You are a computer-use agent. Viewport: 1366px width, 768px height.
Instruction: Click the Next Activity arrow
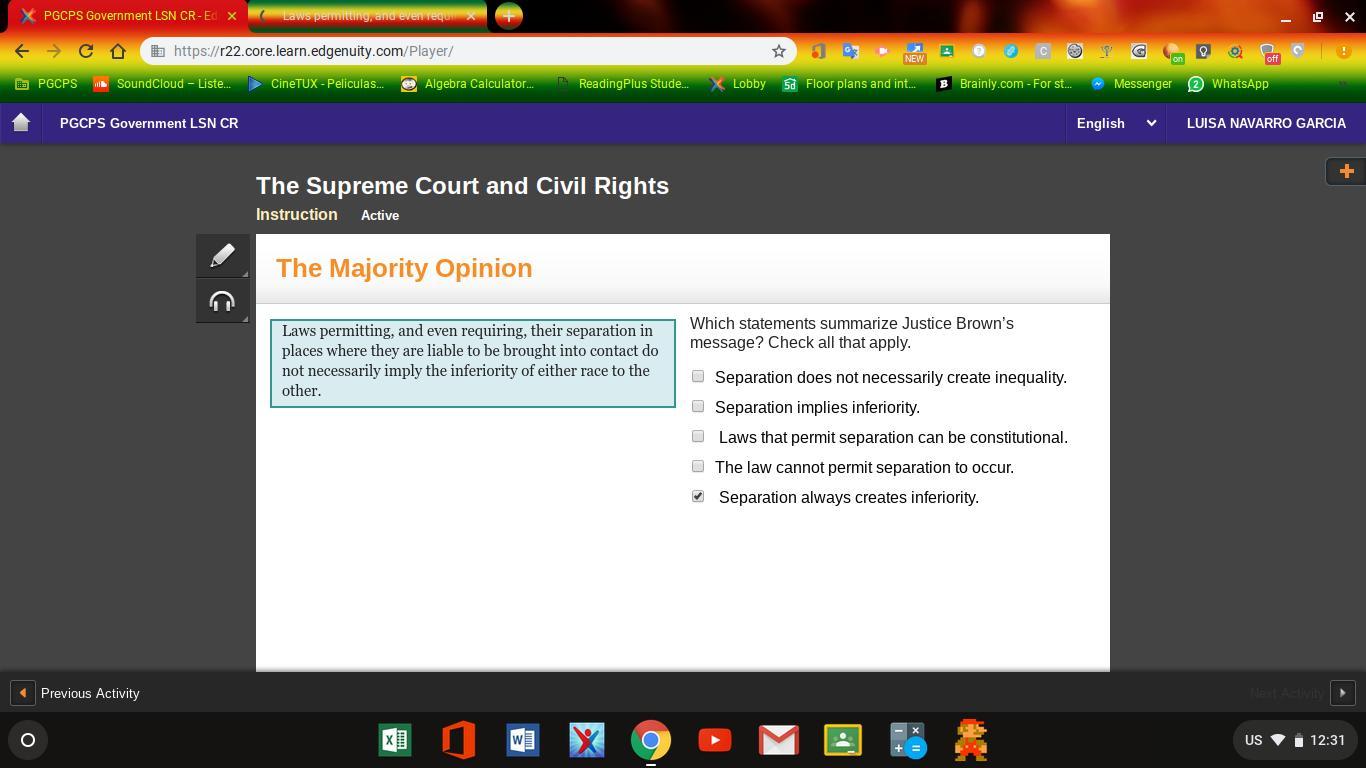tap(1343, 693)
